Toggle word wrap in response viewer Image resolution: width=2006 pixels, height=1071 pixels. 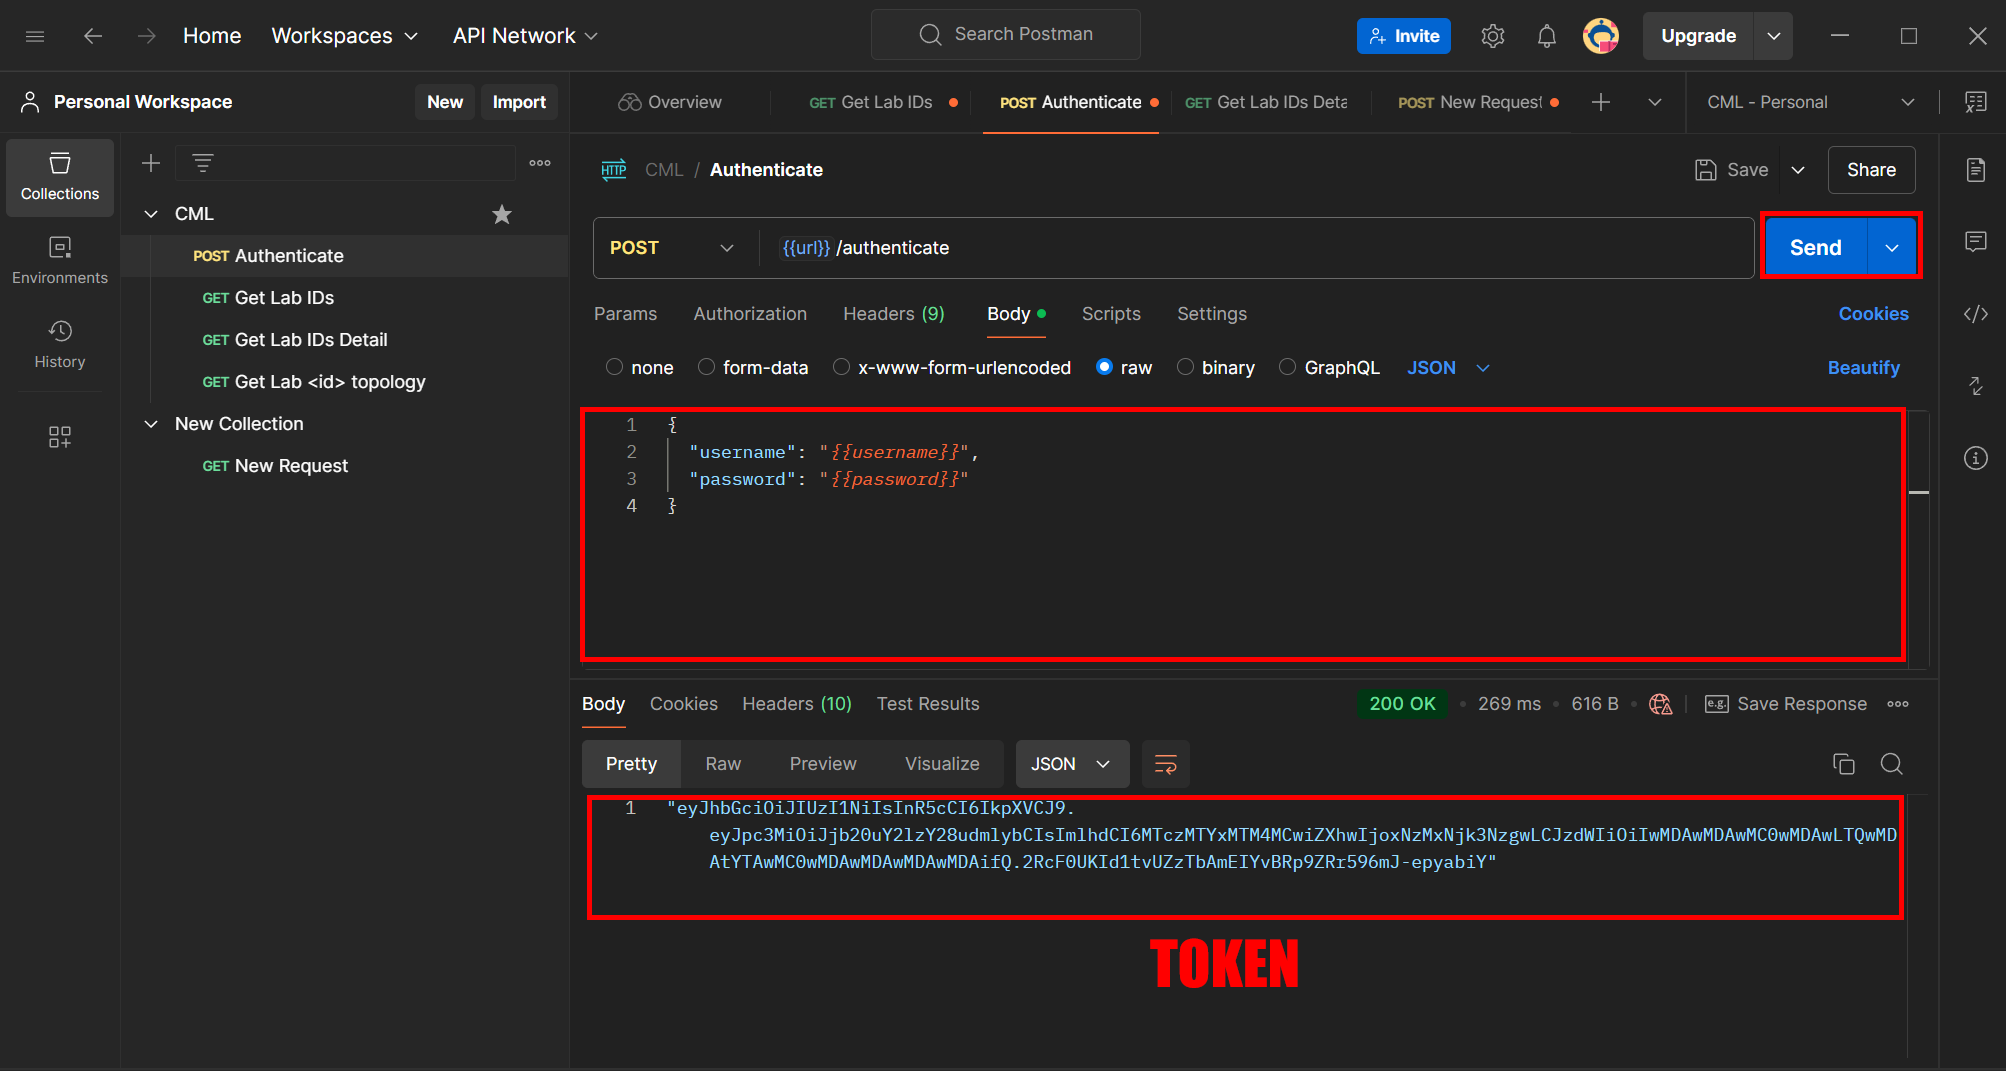[1165, 764]
